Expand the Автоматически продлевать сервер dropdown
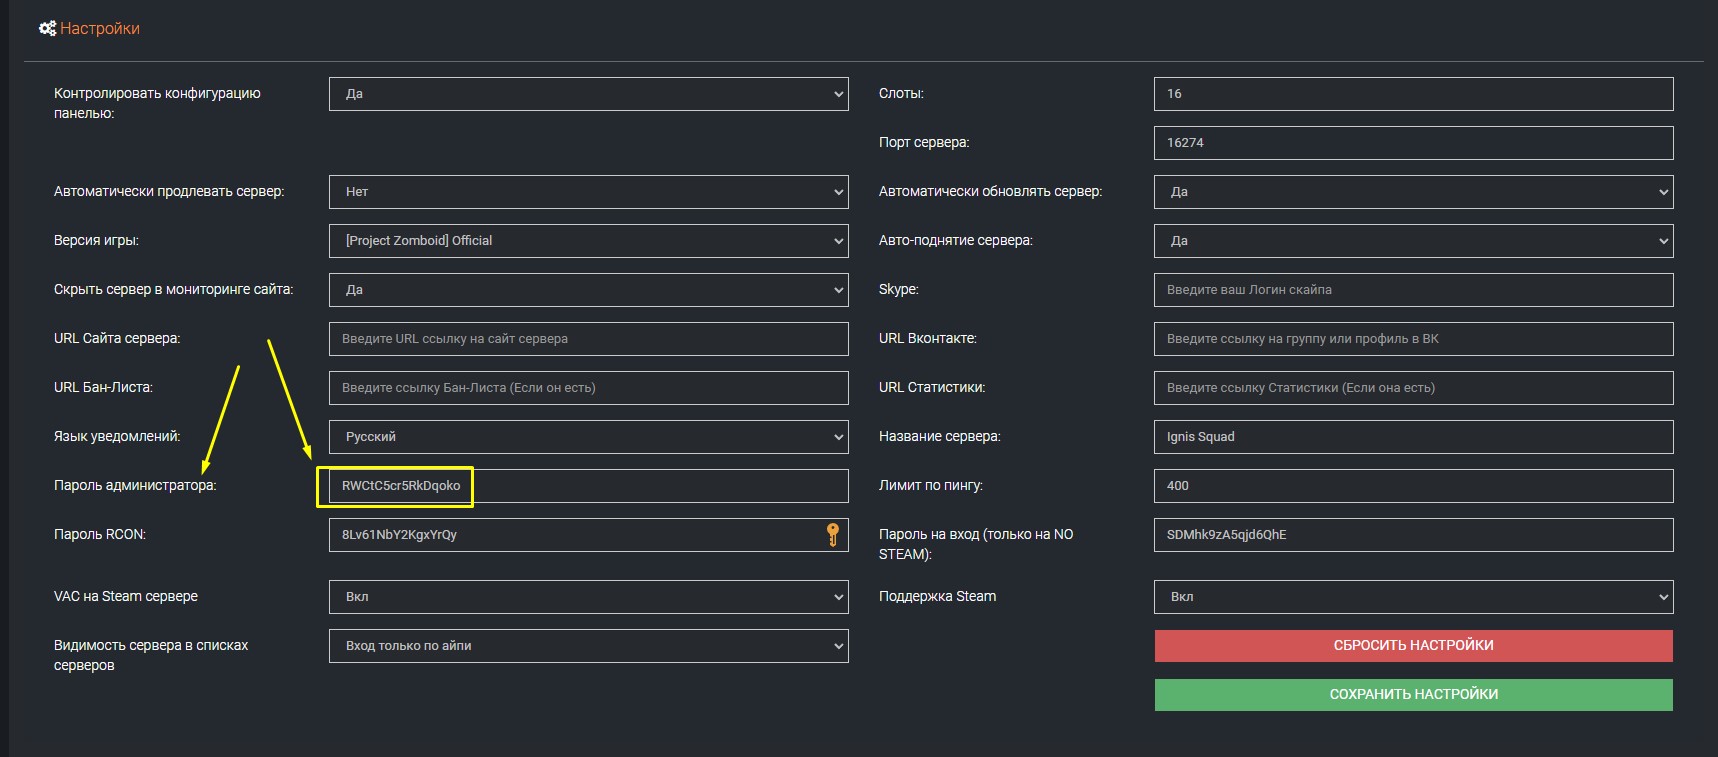1718x757 pixels. tap(588, 192)
